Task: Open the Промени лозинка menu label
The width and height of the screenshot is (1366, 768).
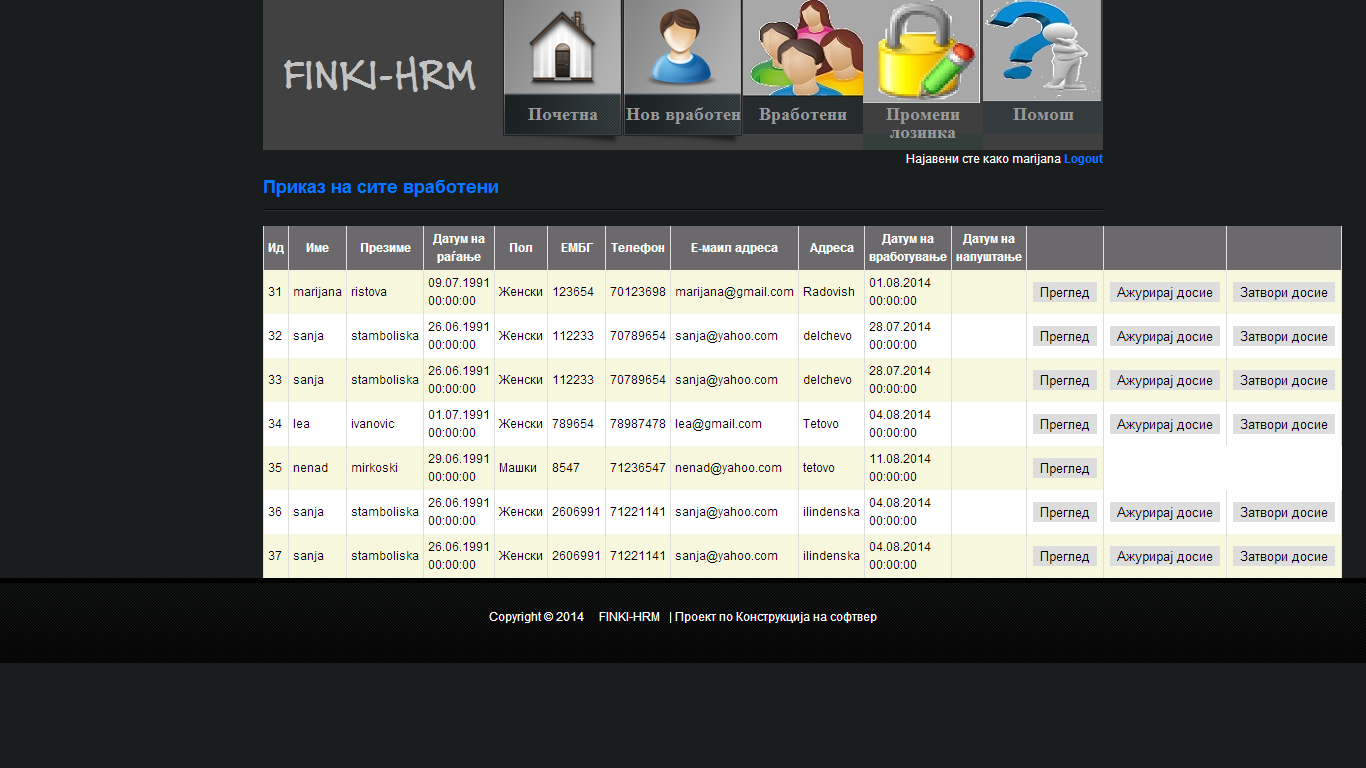Action: click(922, 124)
